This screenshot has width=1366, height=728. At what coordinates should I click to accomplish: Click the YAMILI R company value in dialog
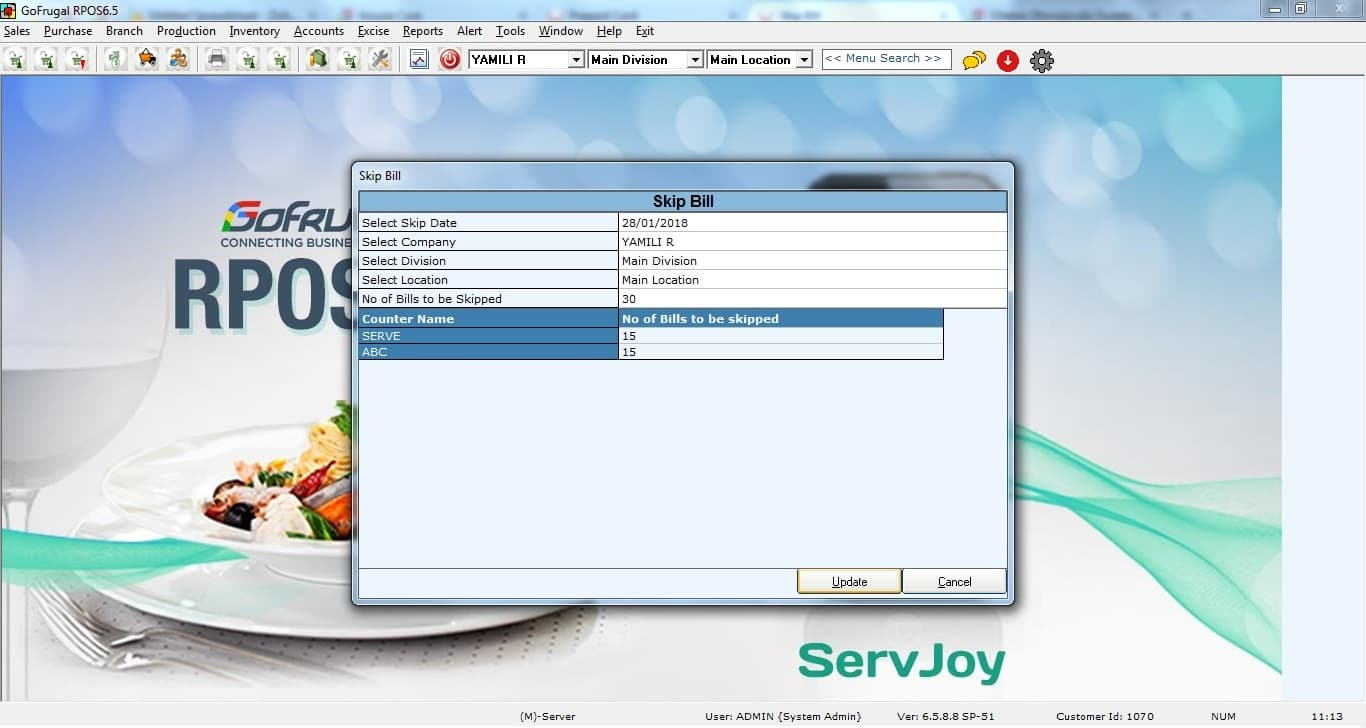click(x=813, y=242)
